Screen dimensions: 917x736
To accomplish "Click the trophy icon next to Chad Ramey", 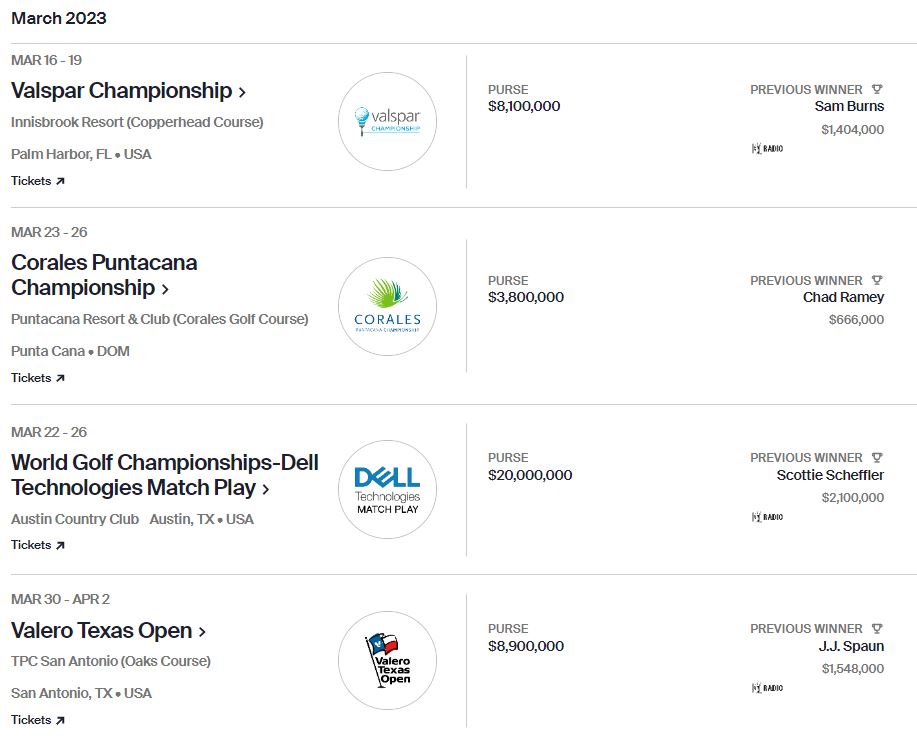I will [879, 280].
